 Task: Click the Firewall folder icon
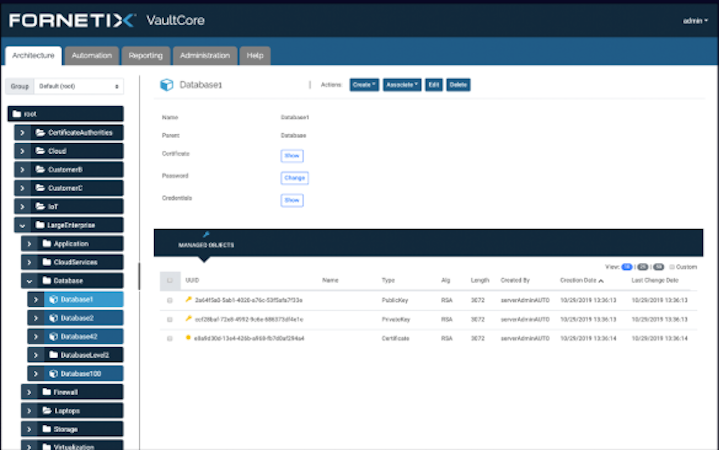pyautogui.click(x=47, y=392)
